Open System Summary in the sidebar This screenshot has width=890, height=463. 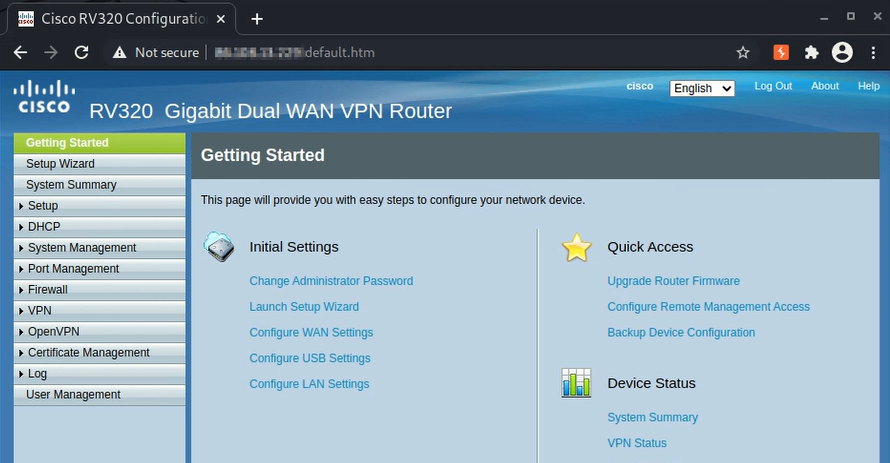click(x=99, y=185)
